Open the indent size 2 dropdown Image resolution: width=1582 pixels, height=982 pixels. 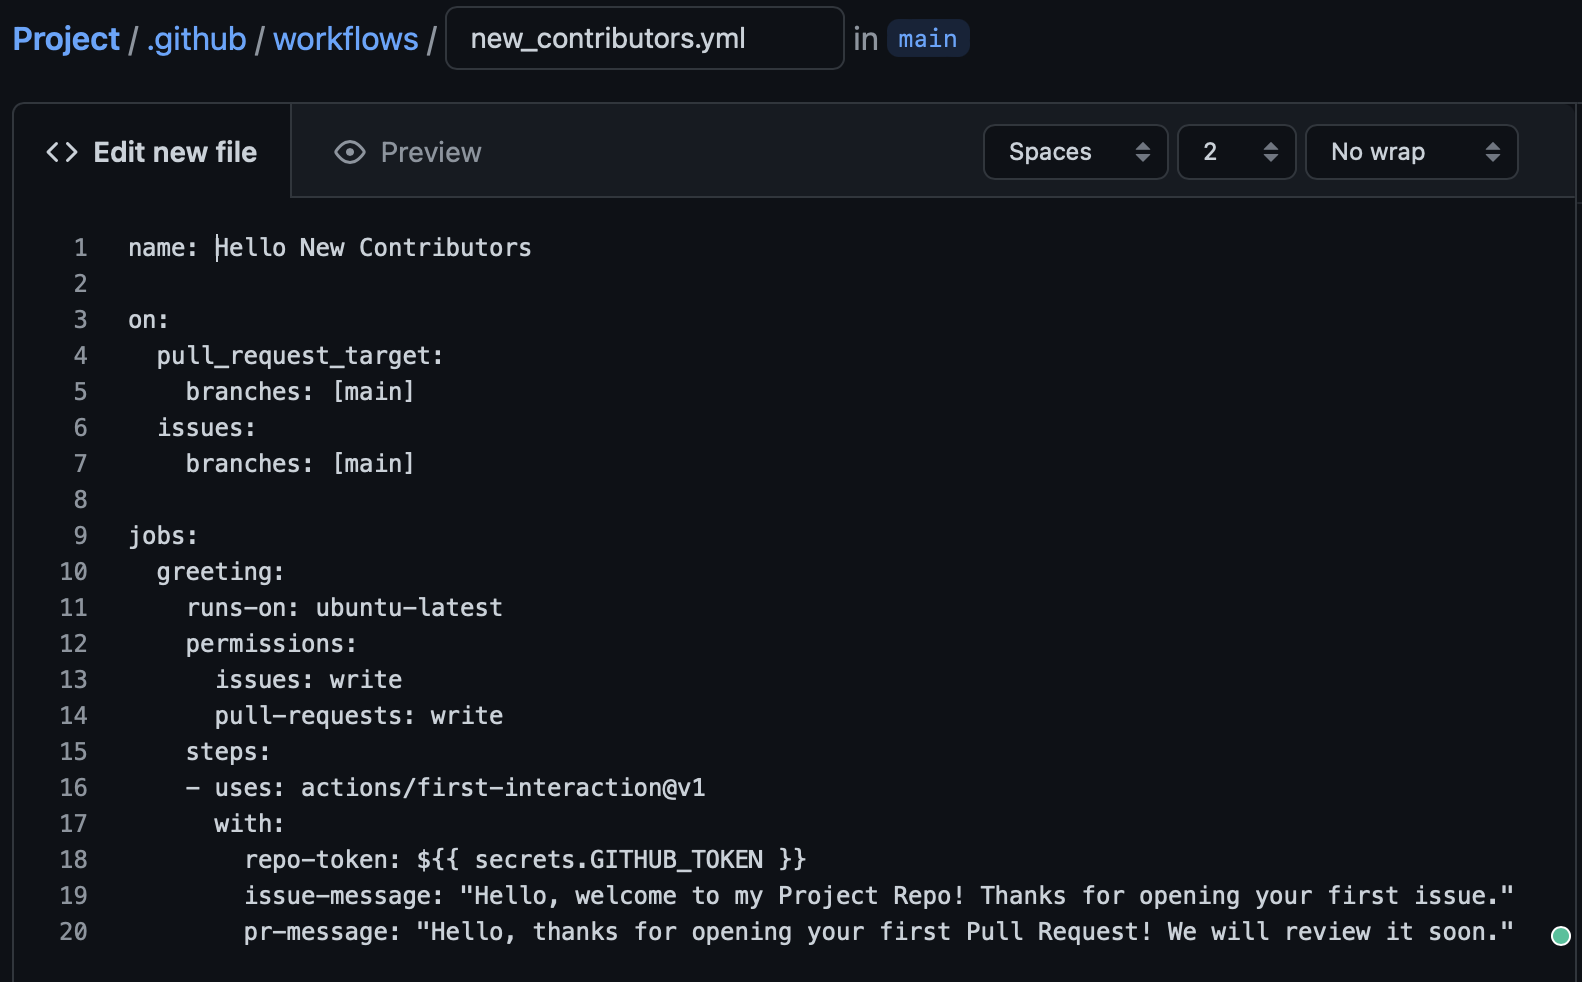click(1237, 152)
